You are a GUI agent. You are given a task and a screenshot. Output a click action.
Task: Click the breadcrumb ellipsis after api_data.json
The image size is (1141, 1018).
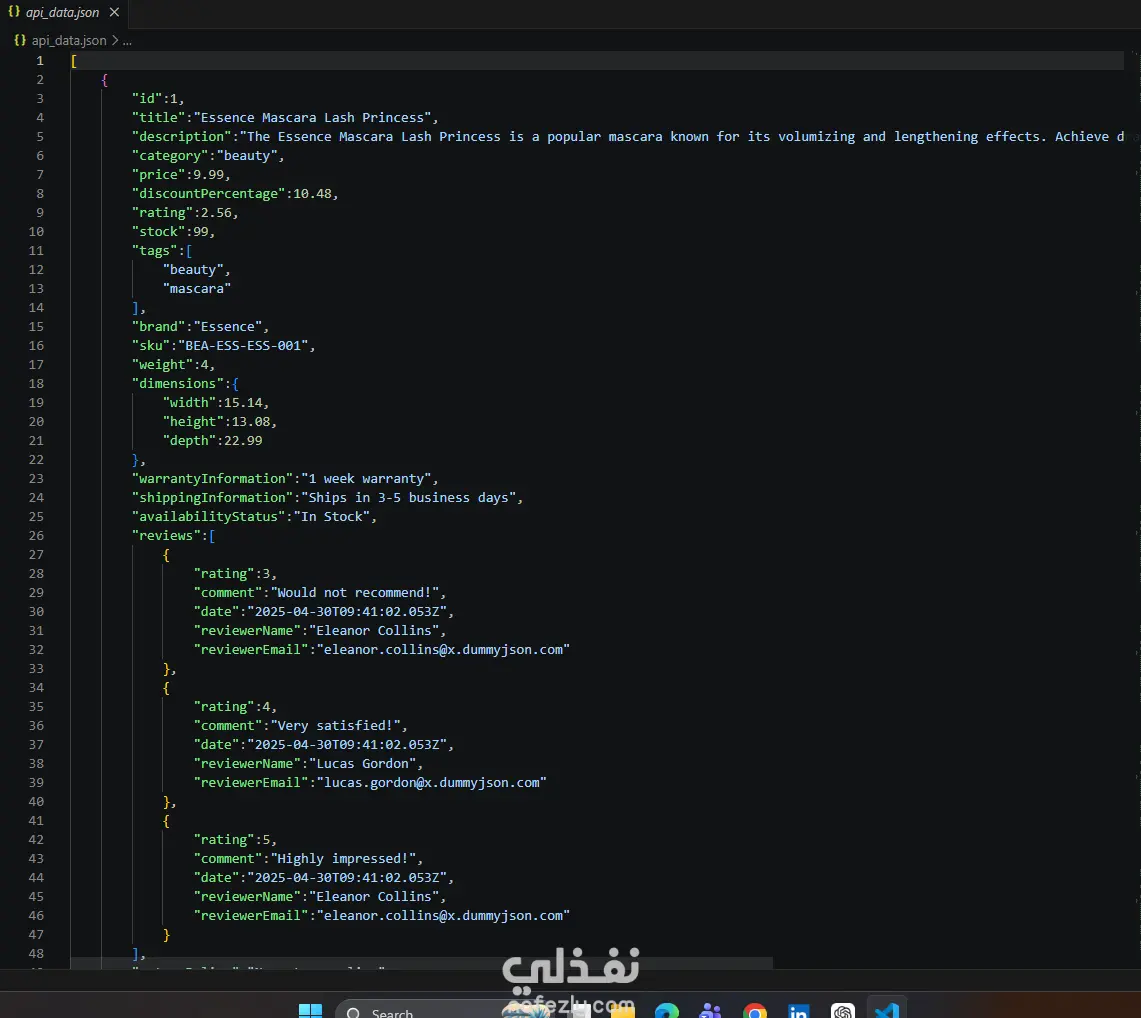(127, 41)
